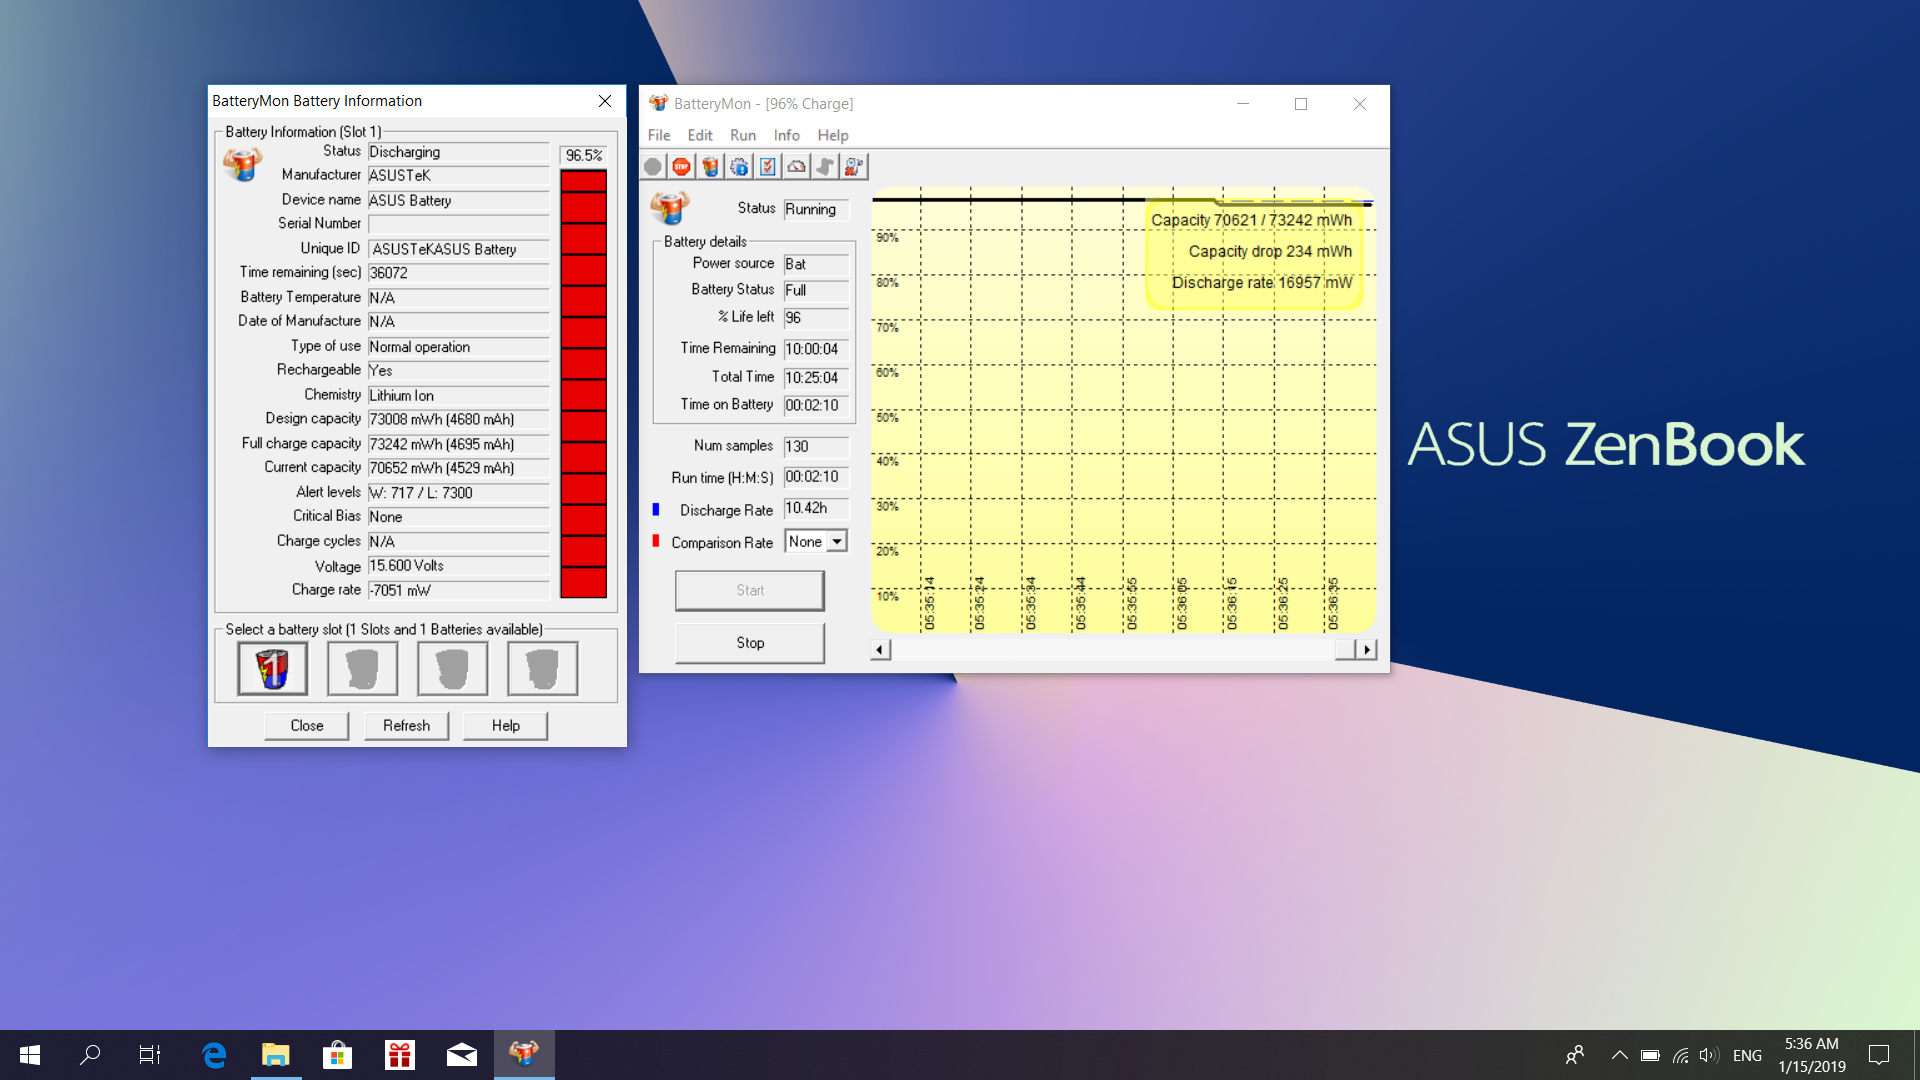The height and width of the screenshot is (1080, 1920).
Task: Refresh the battery information
Action: tap(406, 726)
